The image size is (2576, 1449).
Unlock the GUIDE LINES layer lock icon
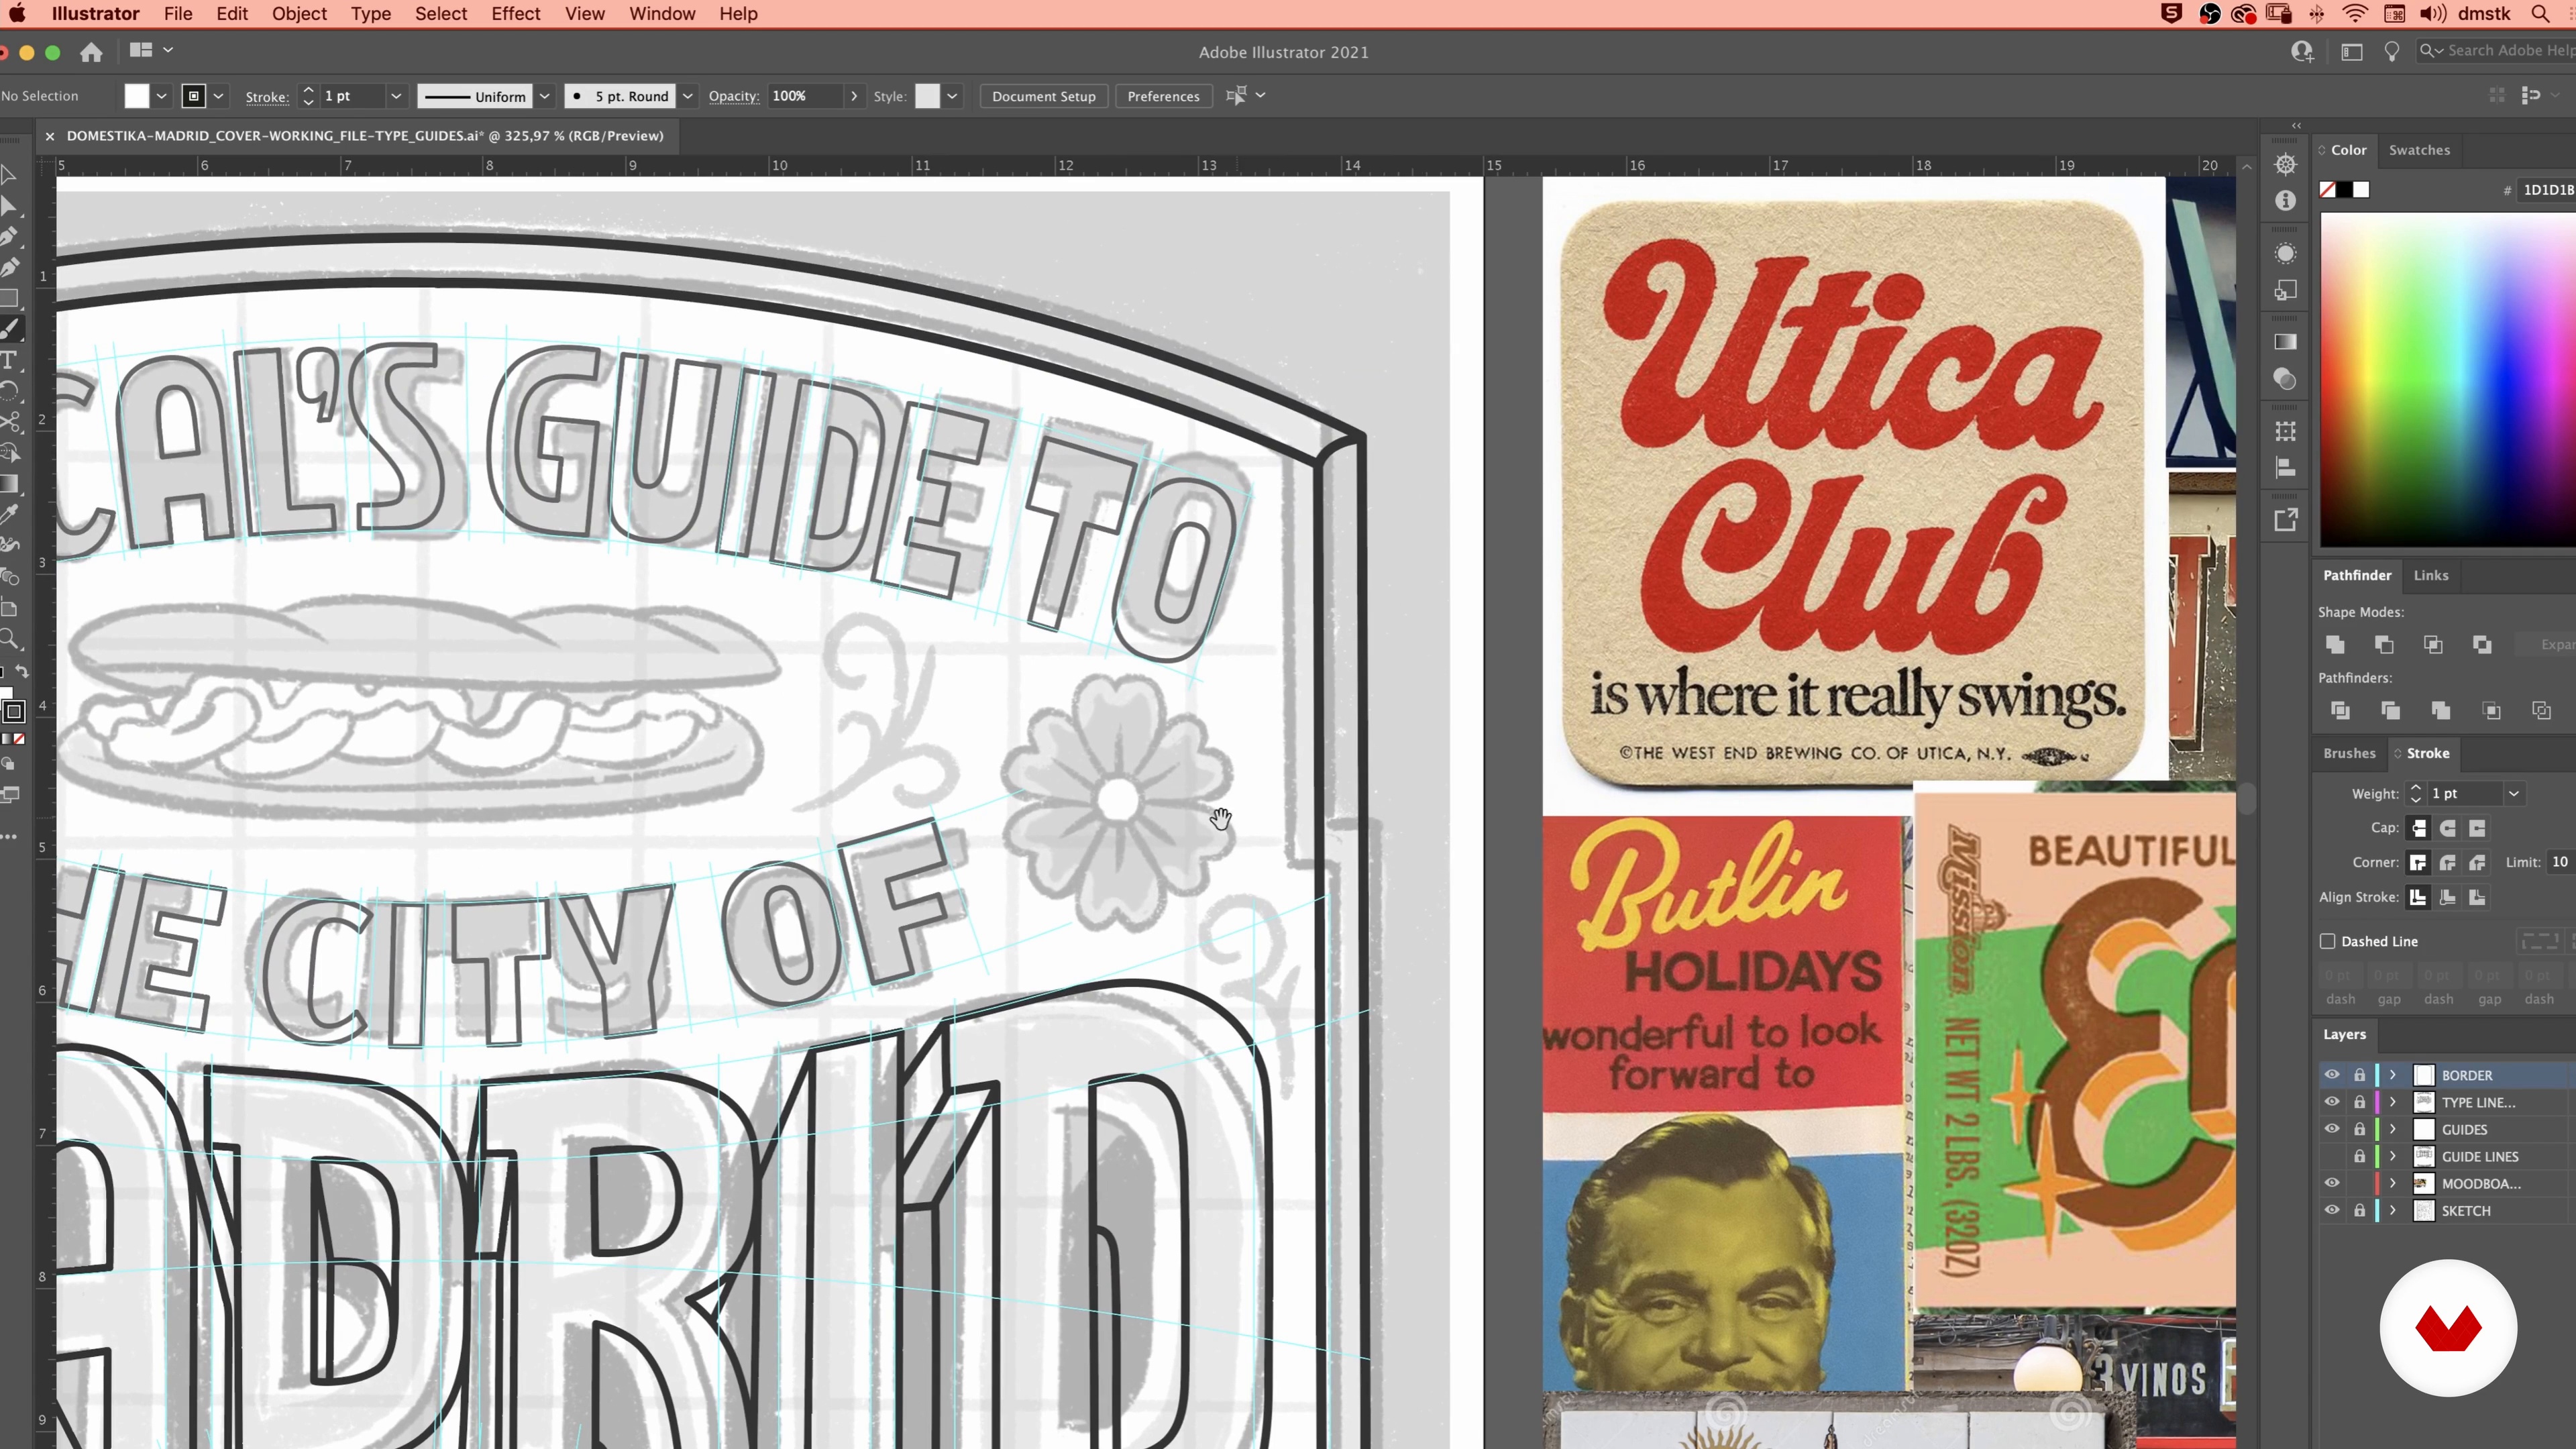click(2360, 1156)
